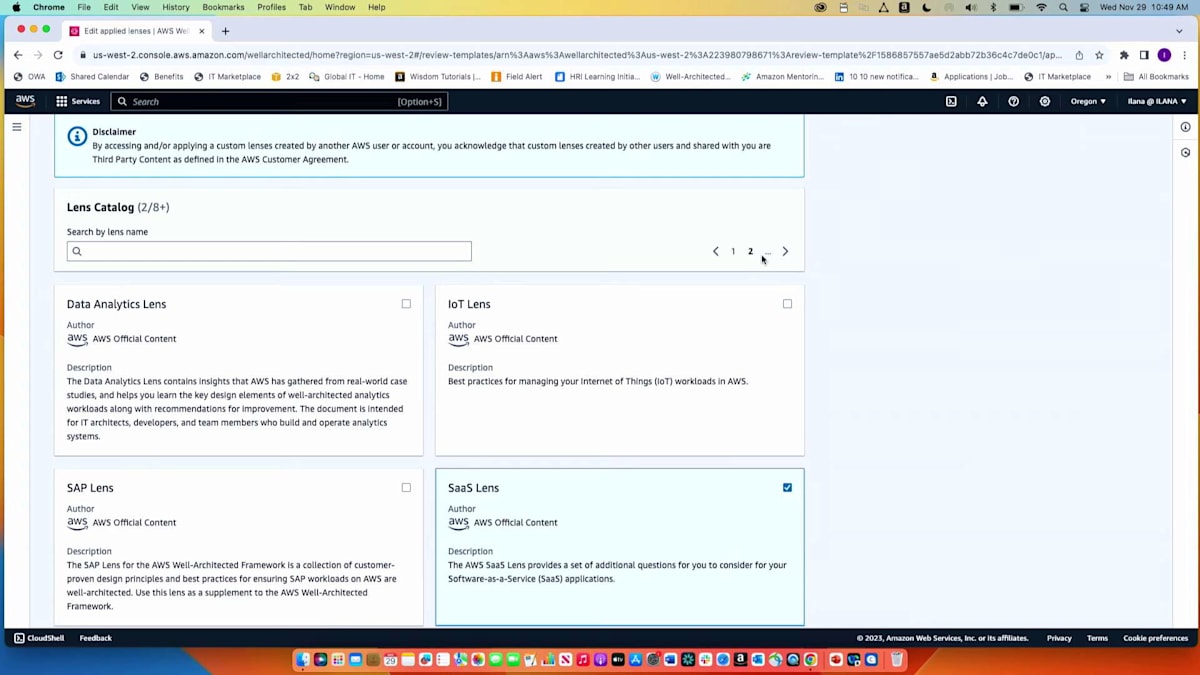Viewport: 1200px width, 675px height.
Task: Click the Search by lens name field
Action: (x=269, y=251)
